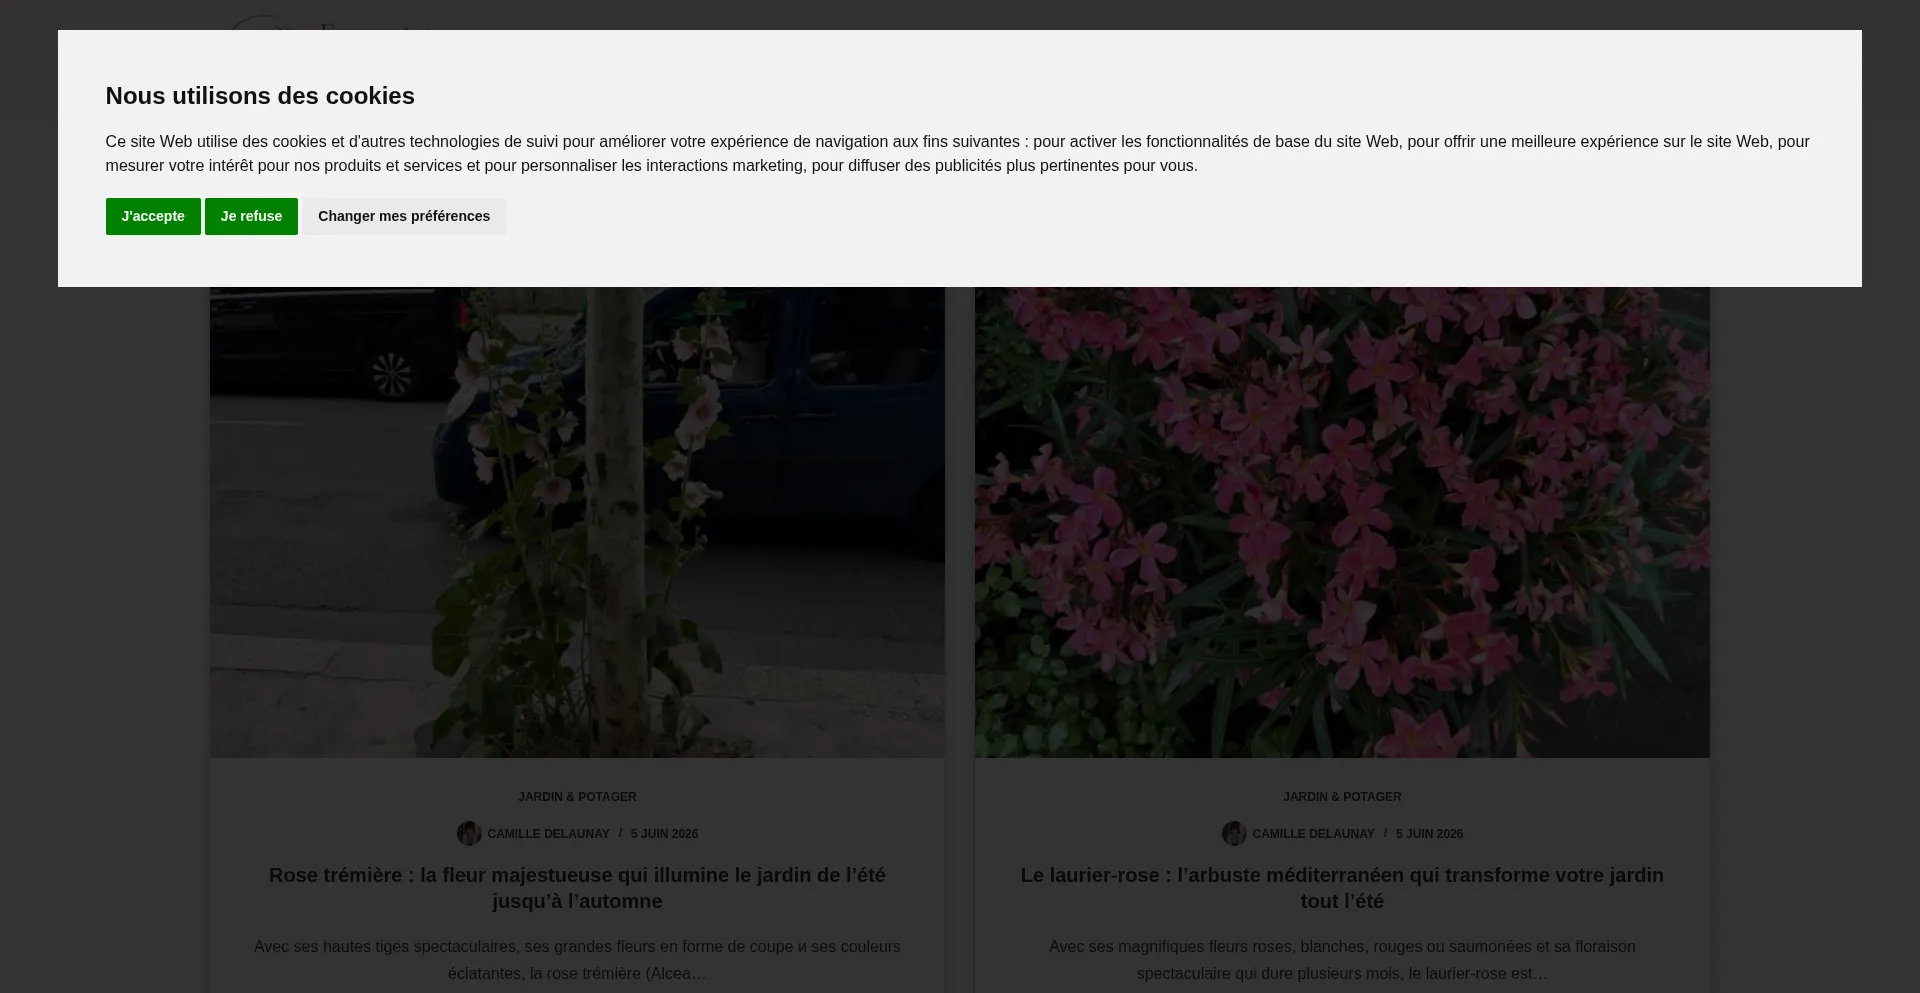Open Camille Delaunay author link on laurier-rose card
Screen dimensions: 1920x993
click(1313, 834)
